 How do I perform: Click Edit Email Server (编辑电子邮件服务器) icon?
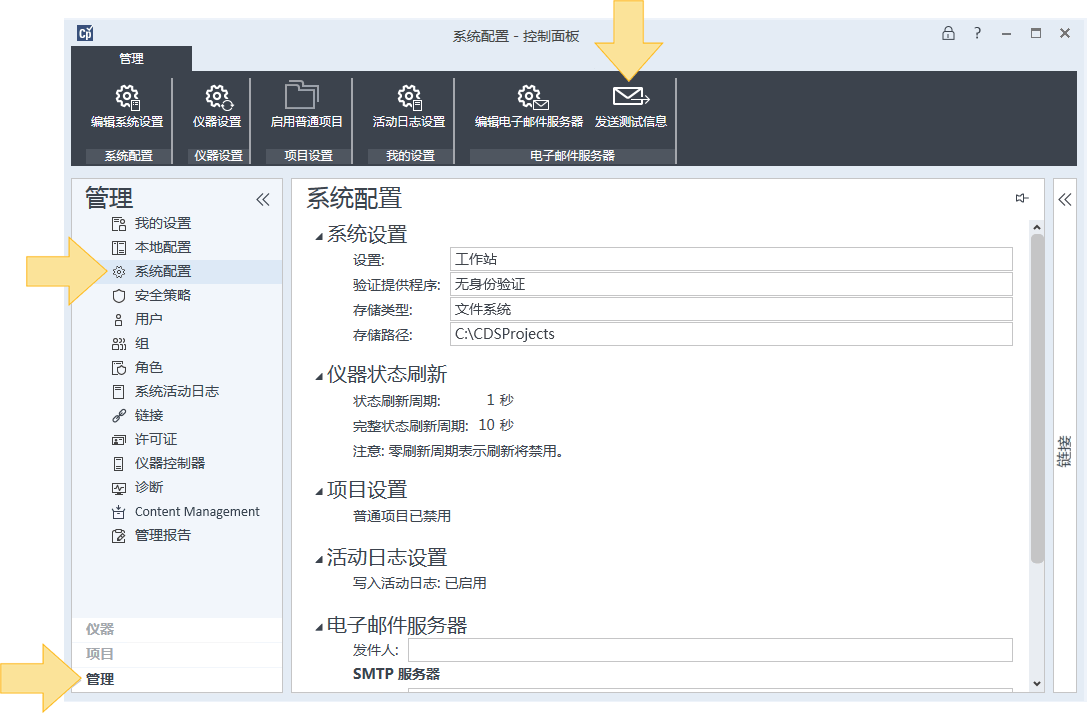tap(532, 97)
